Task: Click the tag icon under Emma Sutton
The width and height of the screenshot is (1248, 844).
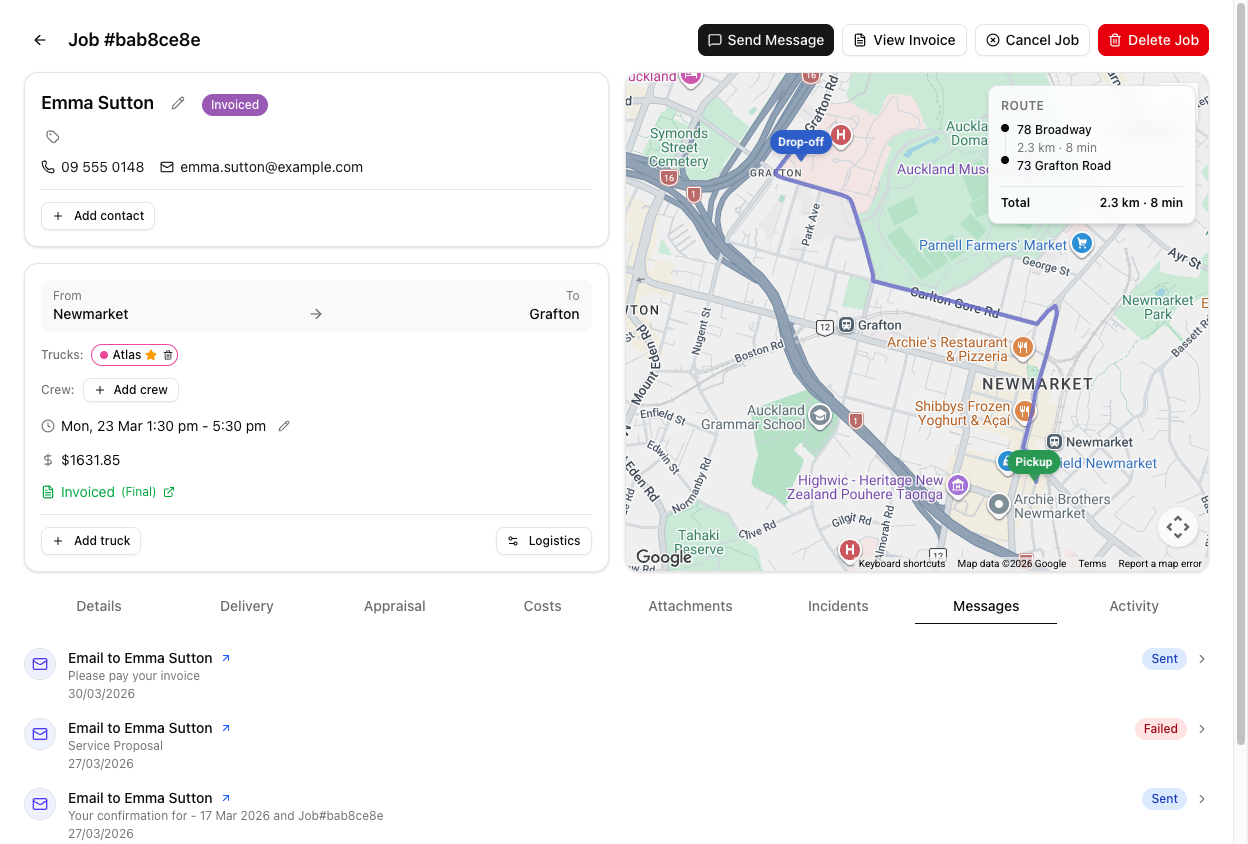Action: pyautogui.click(x=53, y=137)
